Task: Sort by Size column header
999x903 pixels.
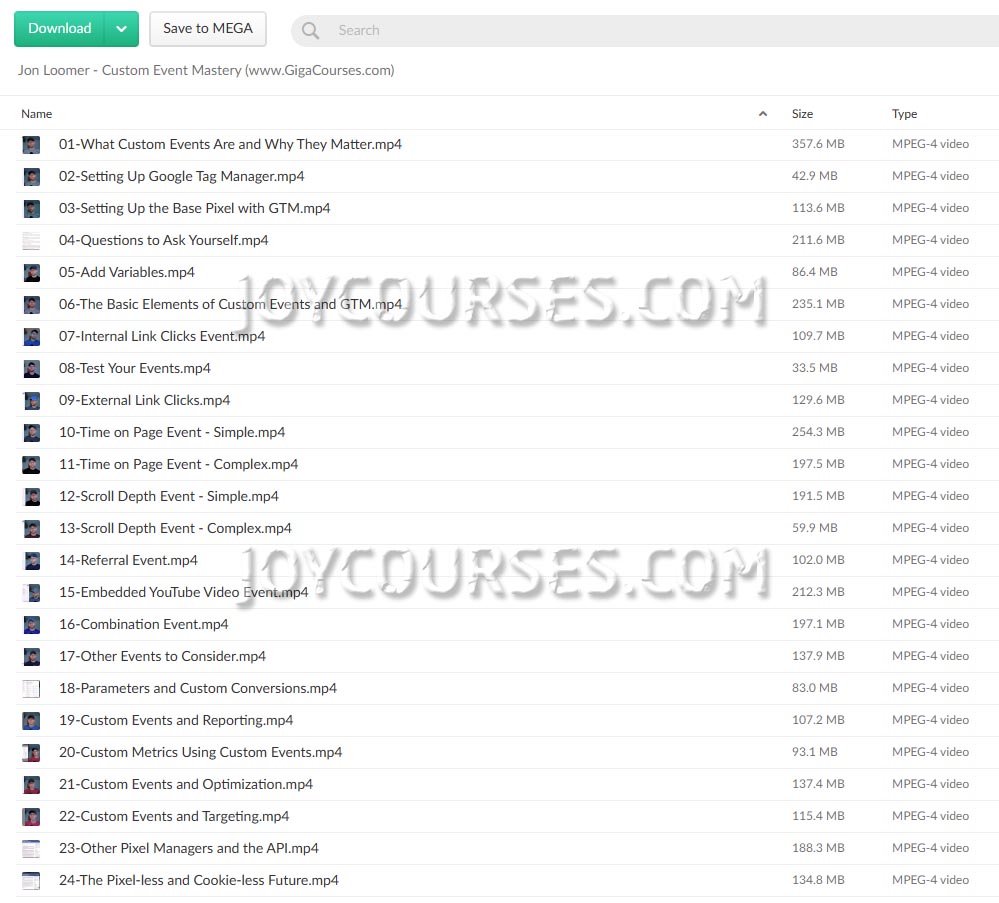Action: [x=802, y=114]
